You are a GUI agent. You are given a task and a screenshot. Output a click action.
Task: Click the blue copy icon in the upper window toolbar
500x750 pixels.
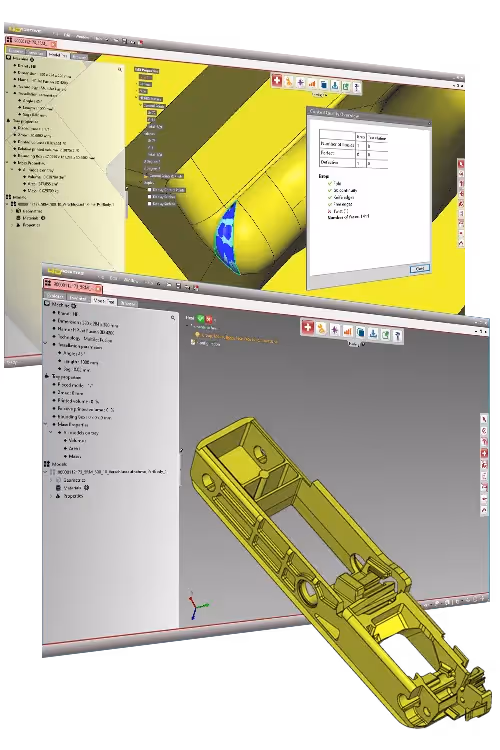pyautogui.click(x=323, y=85)
